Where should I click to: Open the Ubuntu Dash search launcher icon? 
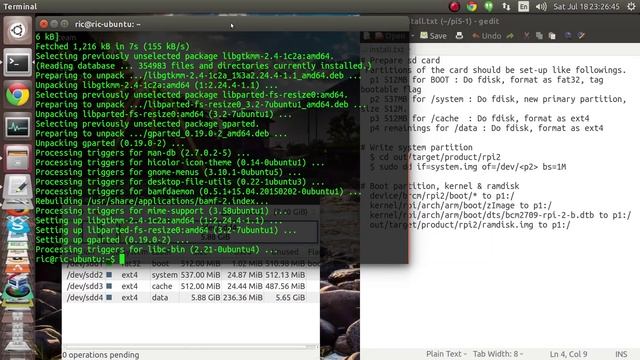click(x=18, y=30)
